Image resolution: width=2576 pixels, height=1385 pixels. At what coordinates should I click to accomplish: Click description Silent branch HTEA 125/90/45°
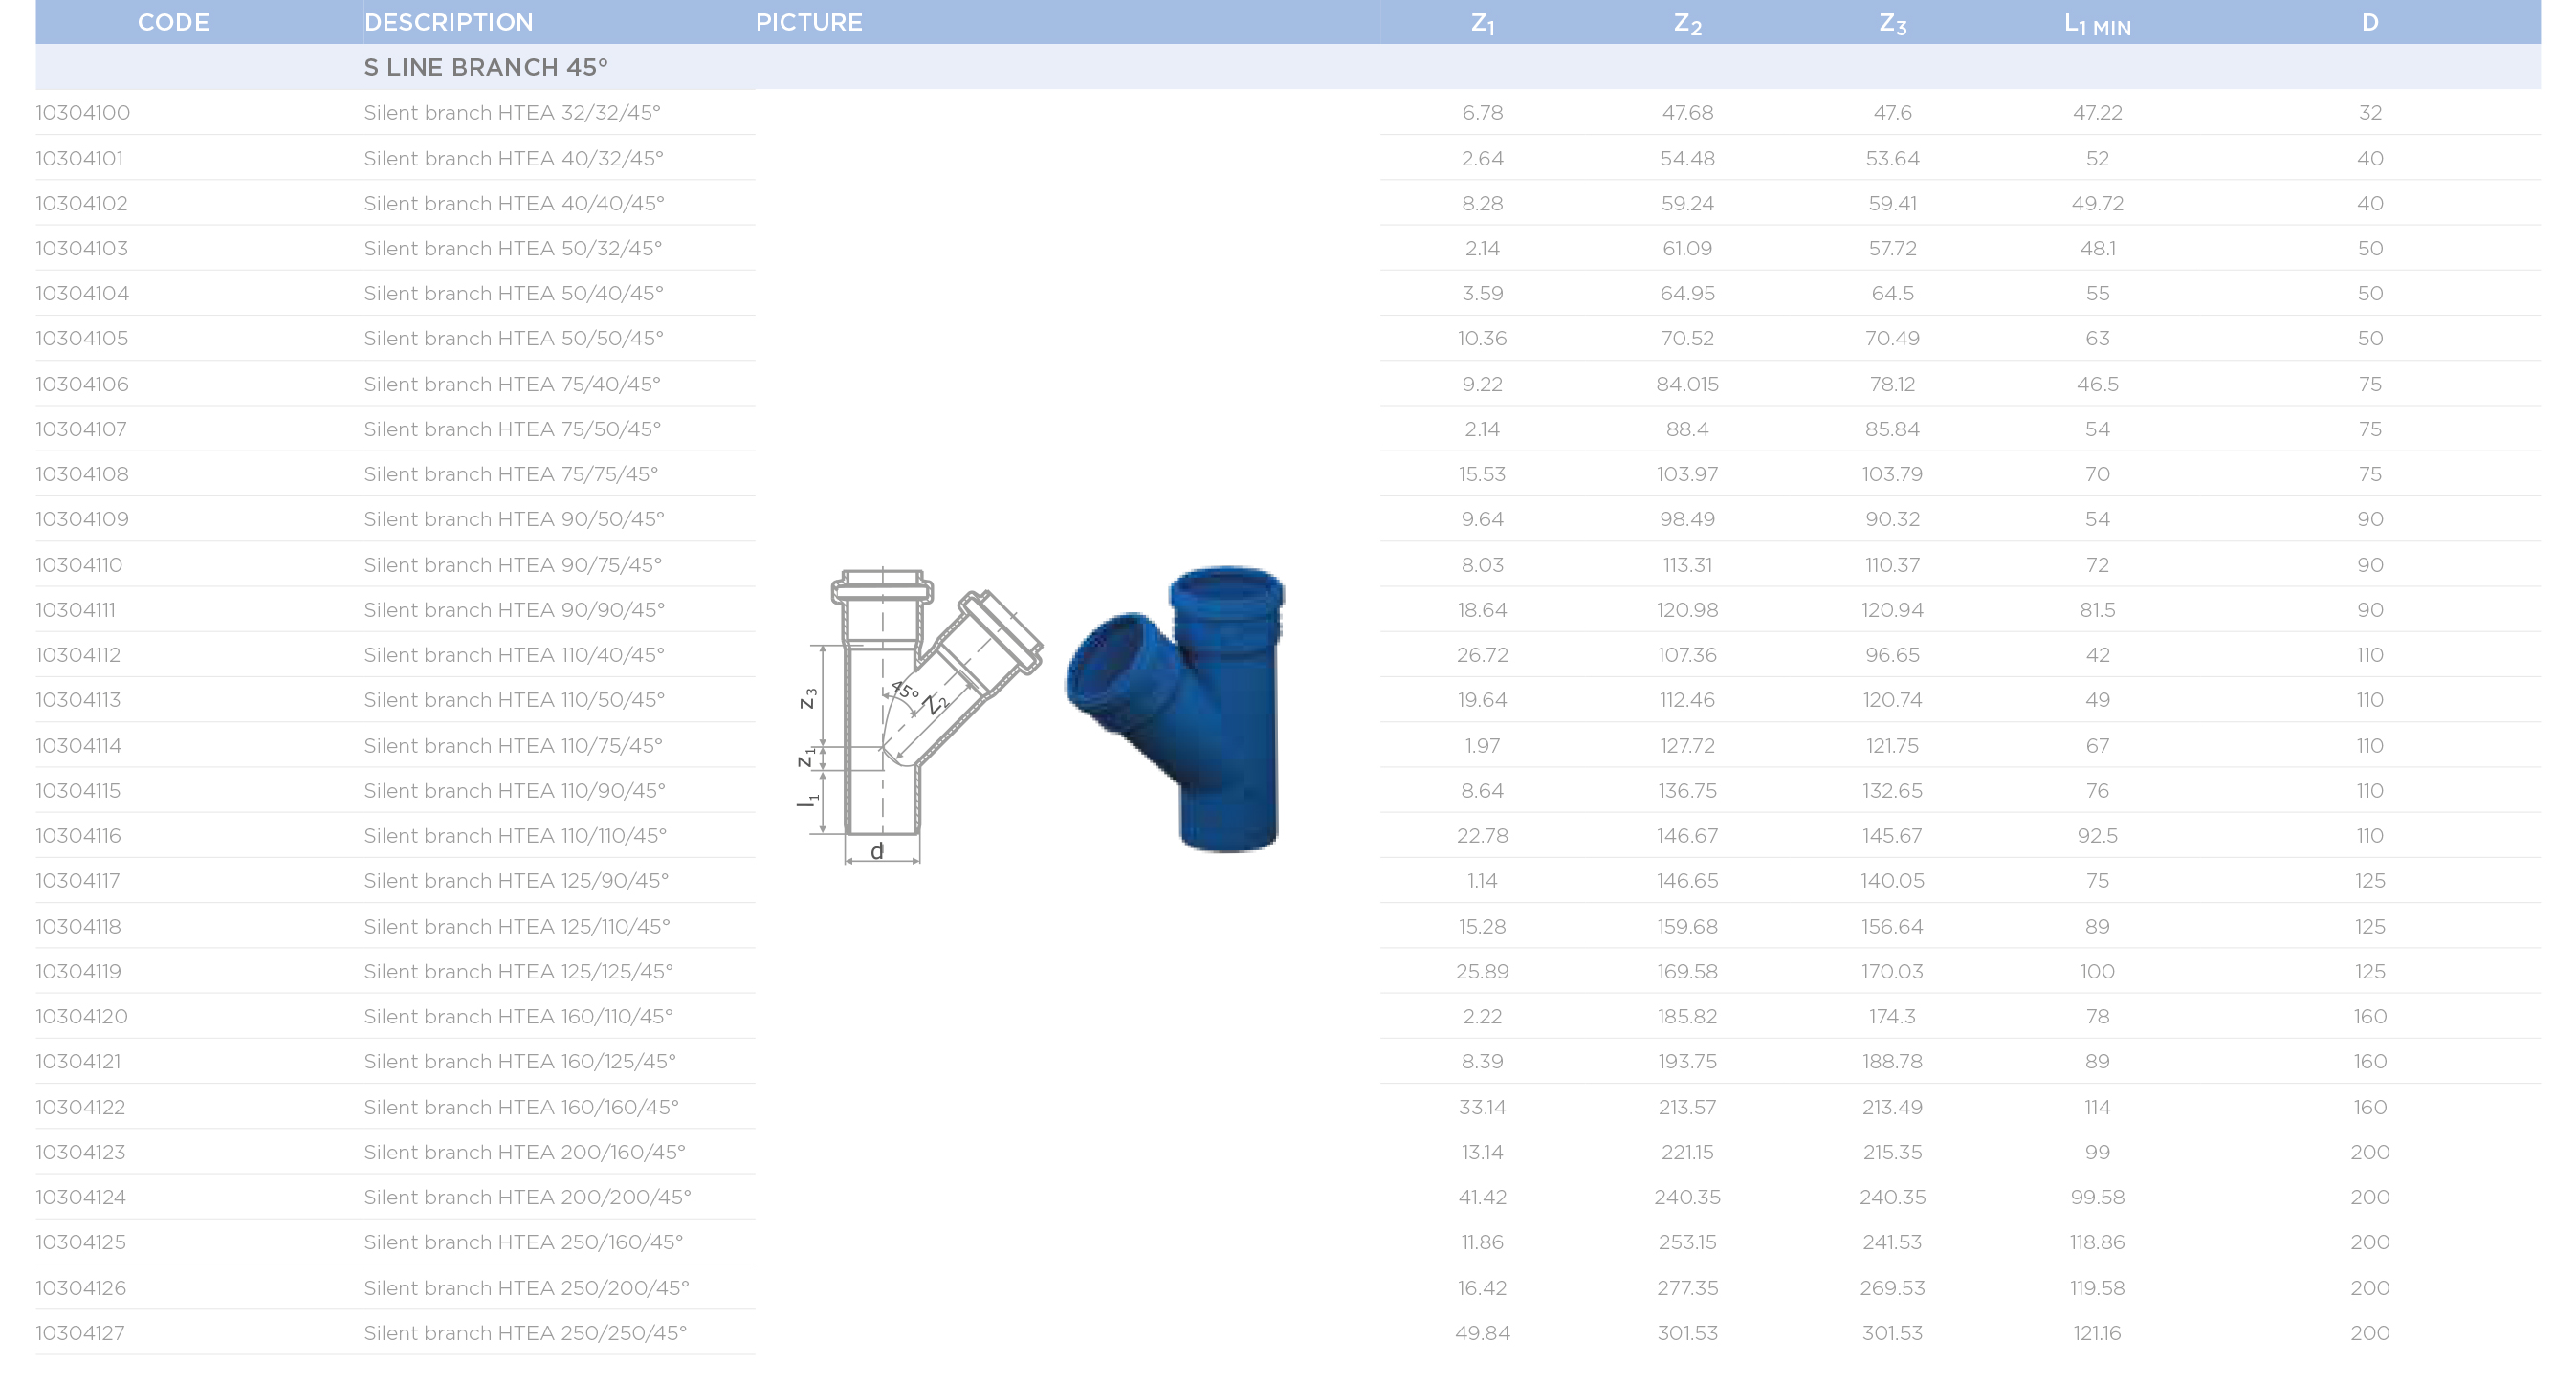(x=516, y=881)
